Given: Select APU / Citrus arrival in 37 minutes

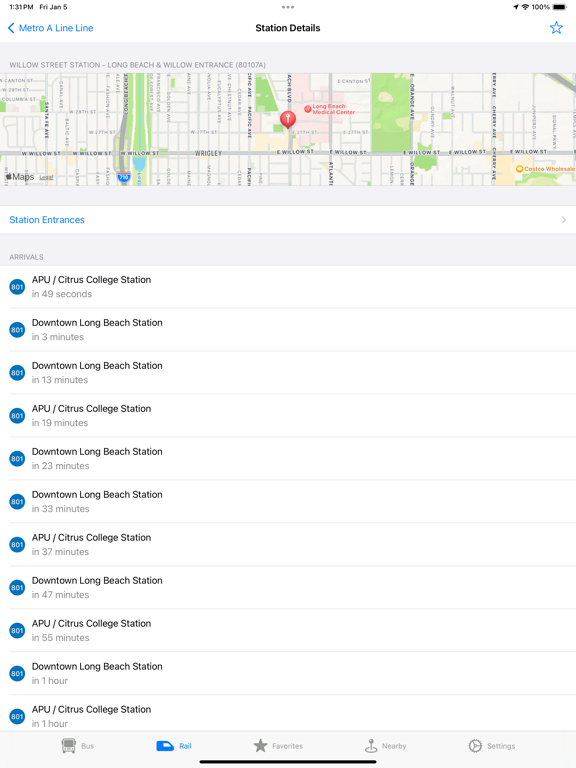Looking at the screenshot, I should [288, 545].
